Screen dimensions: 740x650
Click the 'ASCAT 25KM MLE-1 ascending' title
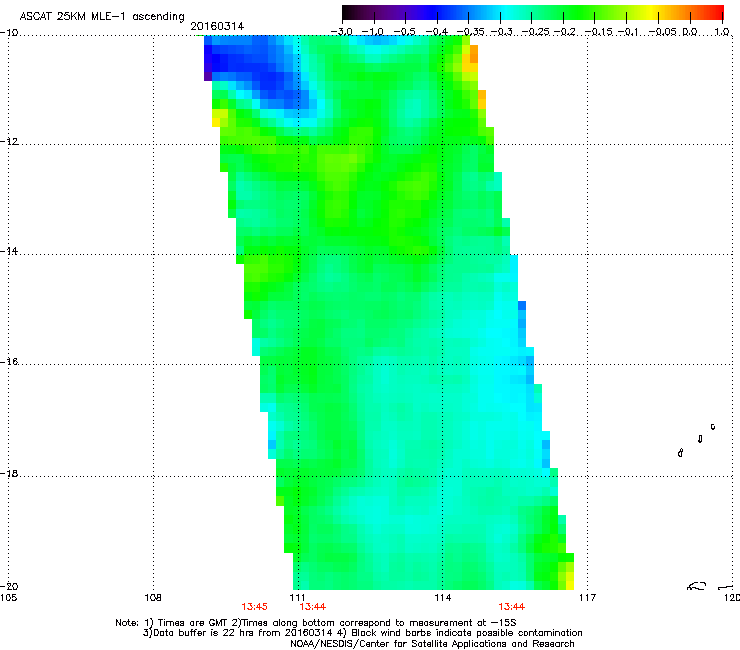coord(102,16)
